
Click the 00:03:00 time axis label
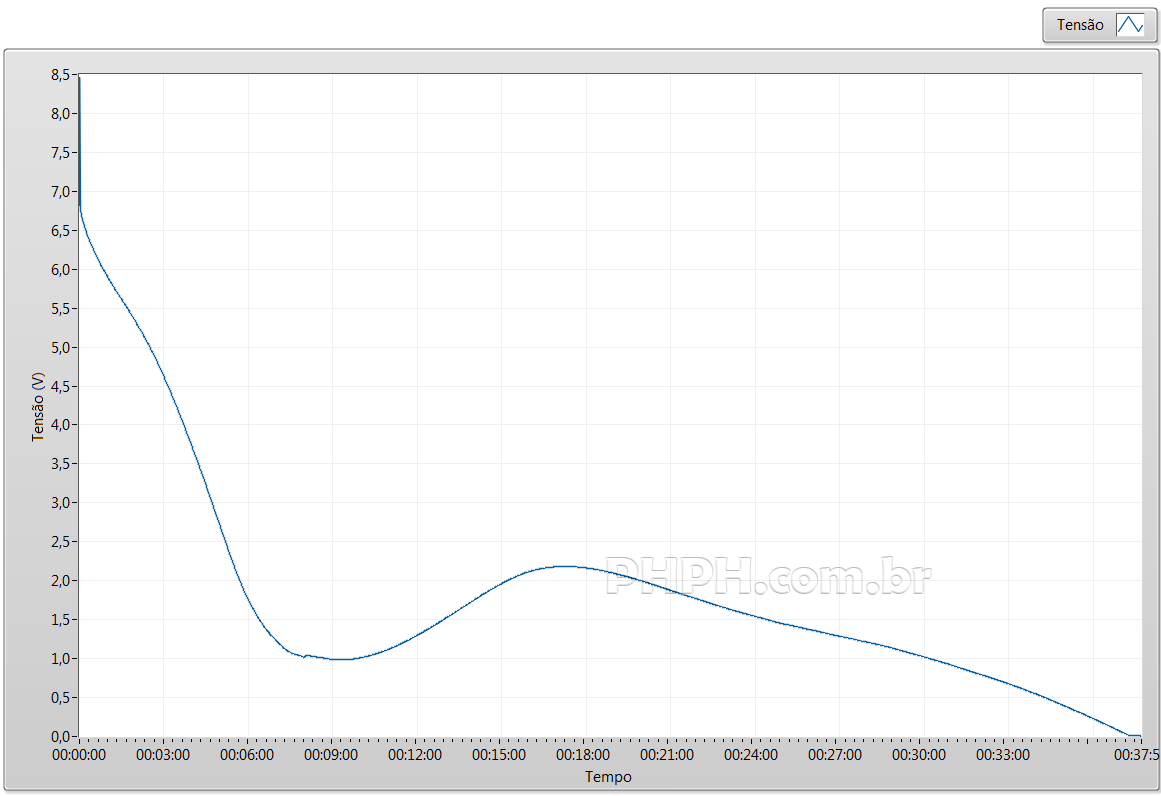[x=163, y=755]
